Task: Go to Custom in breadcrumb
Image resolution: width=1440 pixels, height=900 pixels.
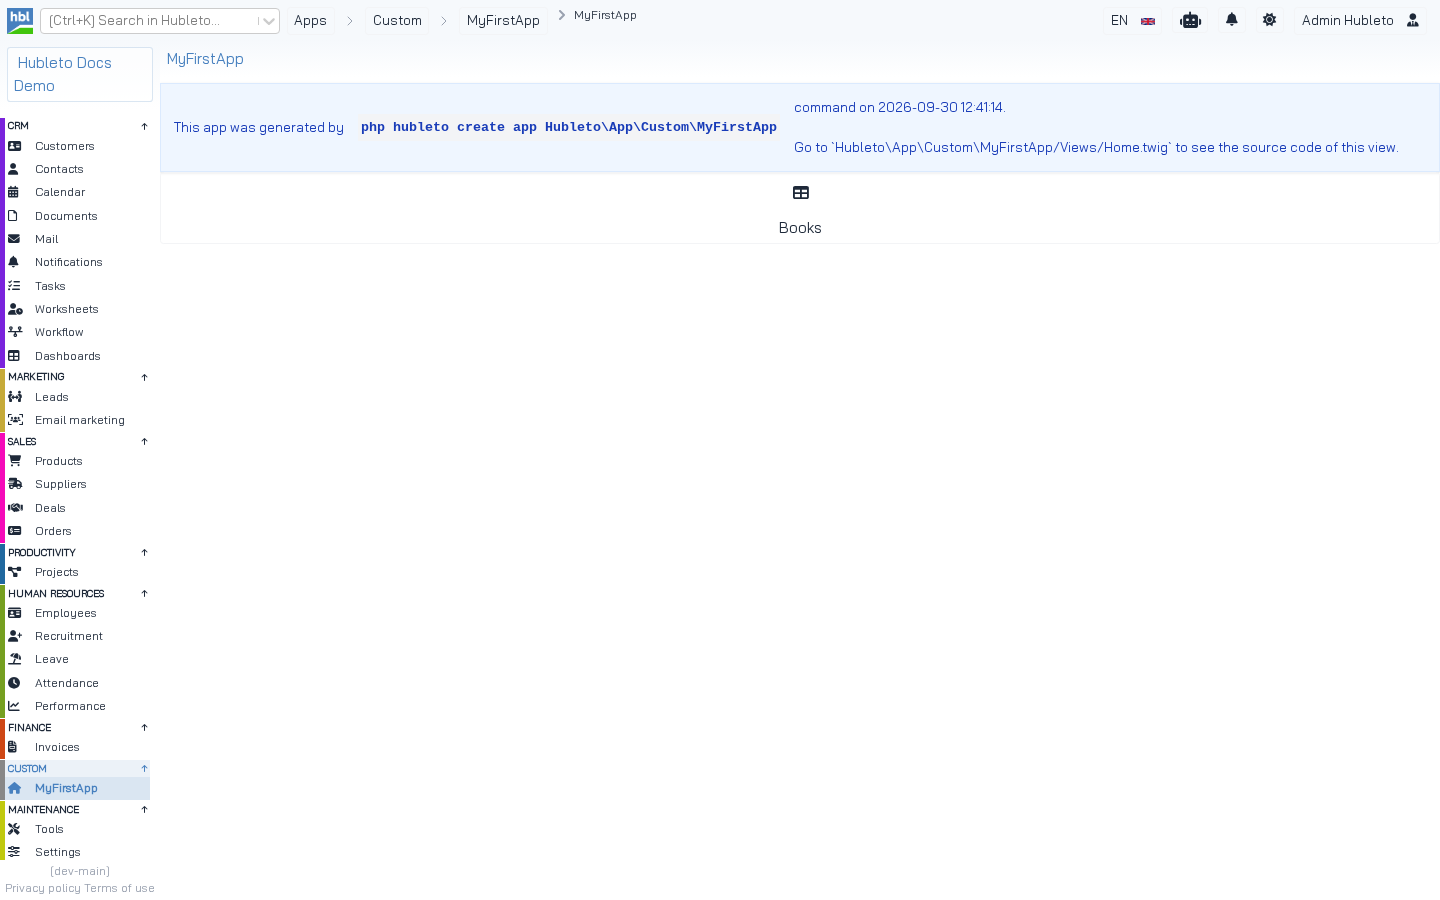Action: 397,20
